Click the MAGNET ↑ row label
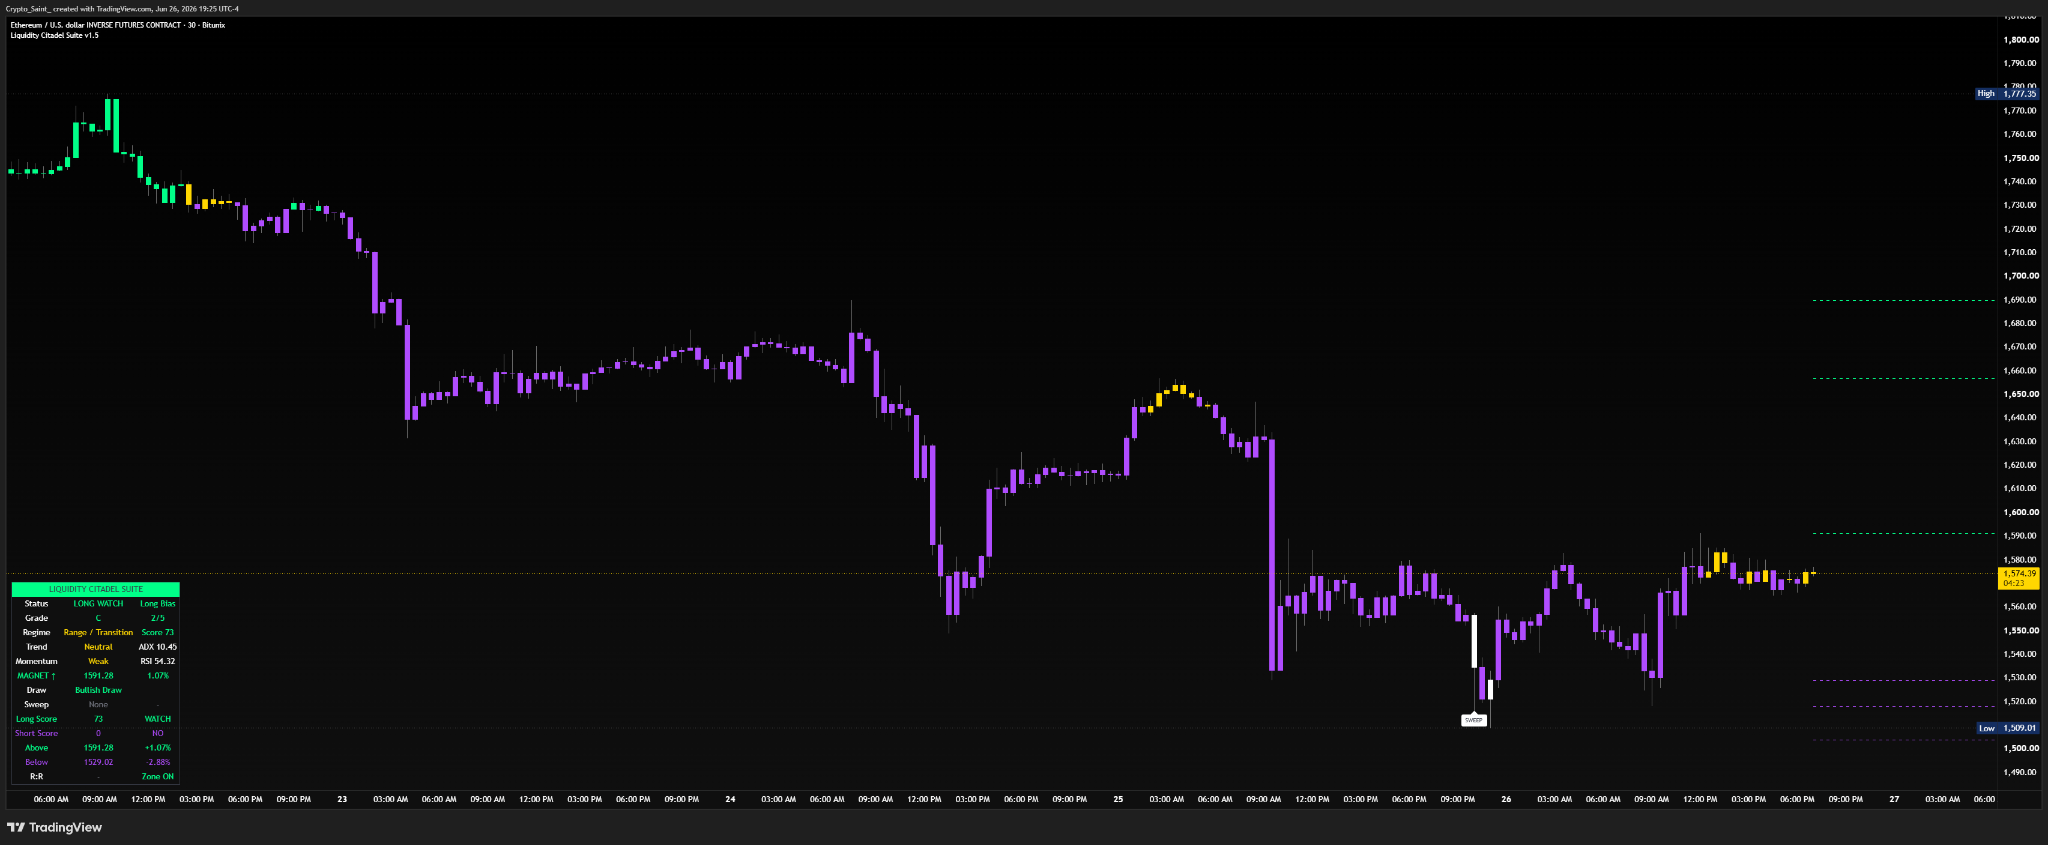 (x=37, y=676)
